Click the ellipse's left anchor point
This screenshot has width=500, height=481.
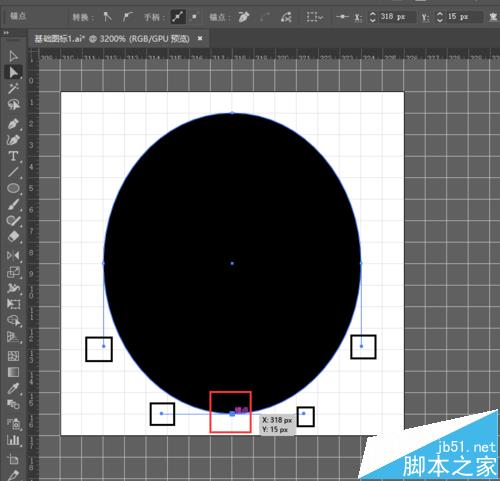103,263
